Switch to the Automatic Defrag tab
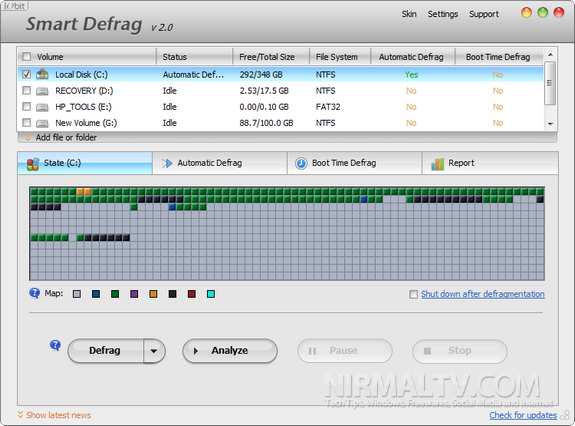This screenshot has width=575, height=426. [x=220, y=163]
